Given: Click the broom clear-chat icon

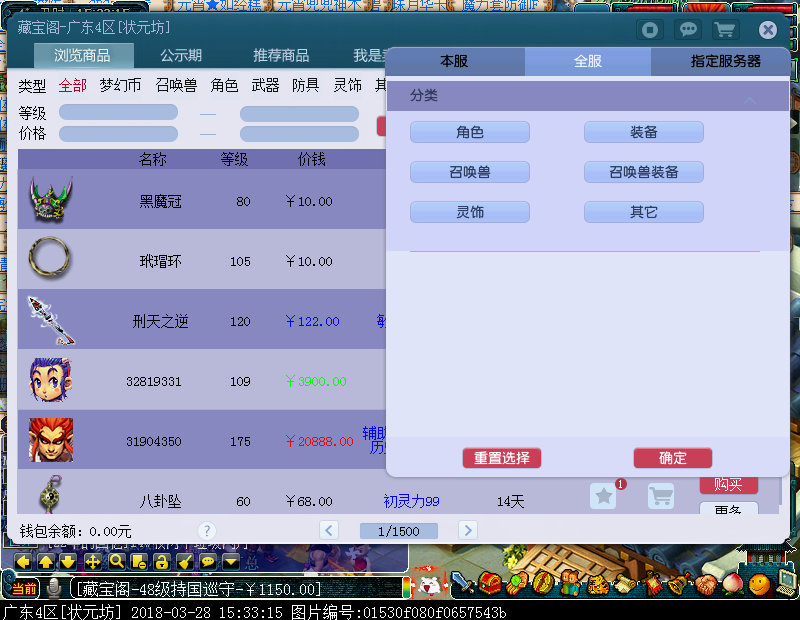Looking at the screenshot, I should (185, 562).
